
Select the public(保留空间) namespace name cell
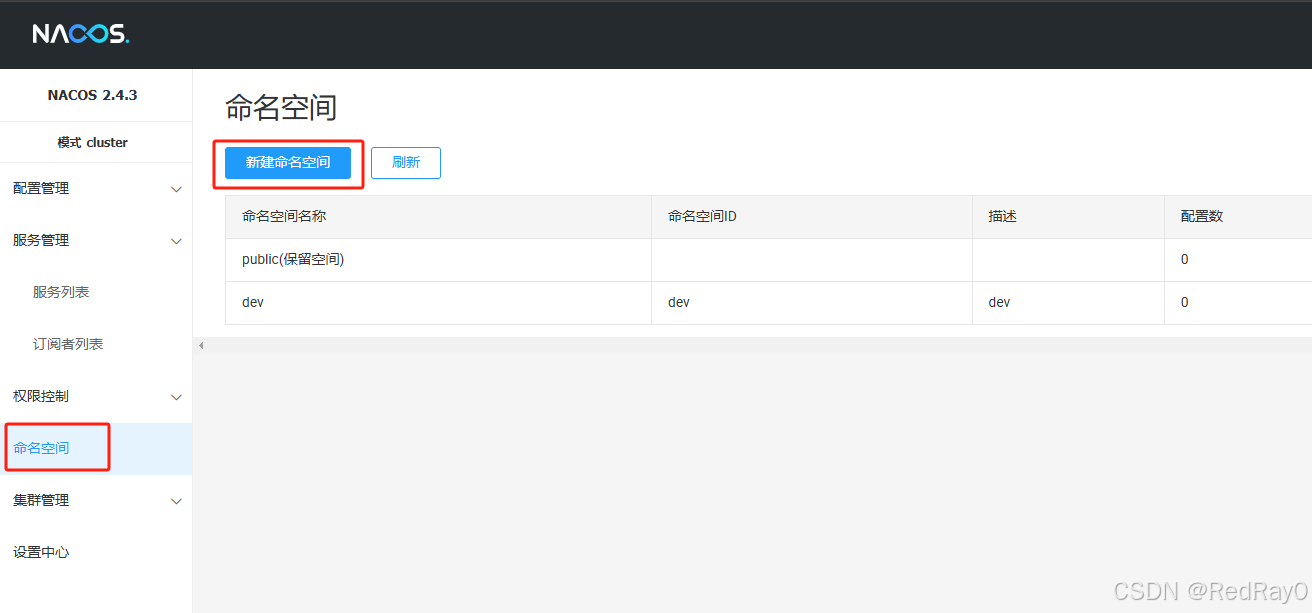(x=438, y=260)
